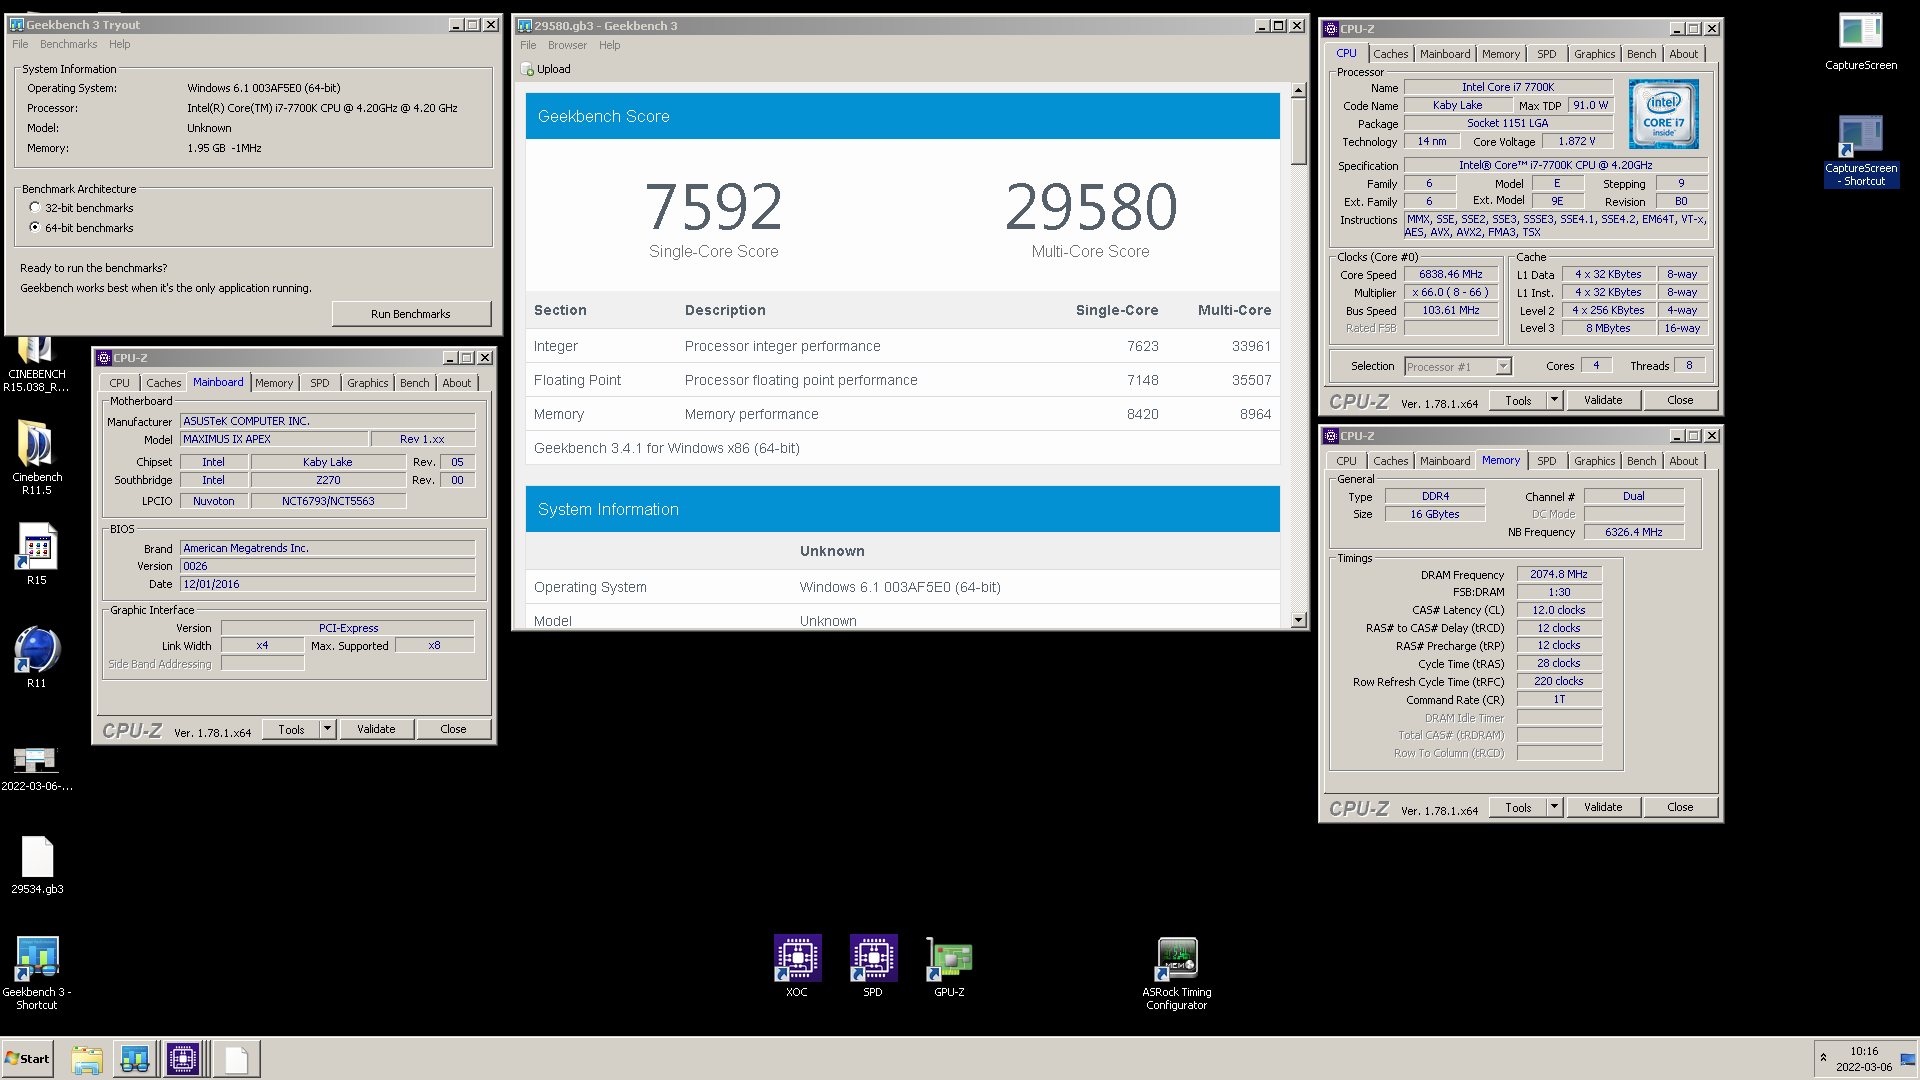Click the Core Speed 6838.46 MHz field
This screenshot has width=1920, height=1080.
[x=1451, y=274]
